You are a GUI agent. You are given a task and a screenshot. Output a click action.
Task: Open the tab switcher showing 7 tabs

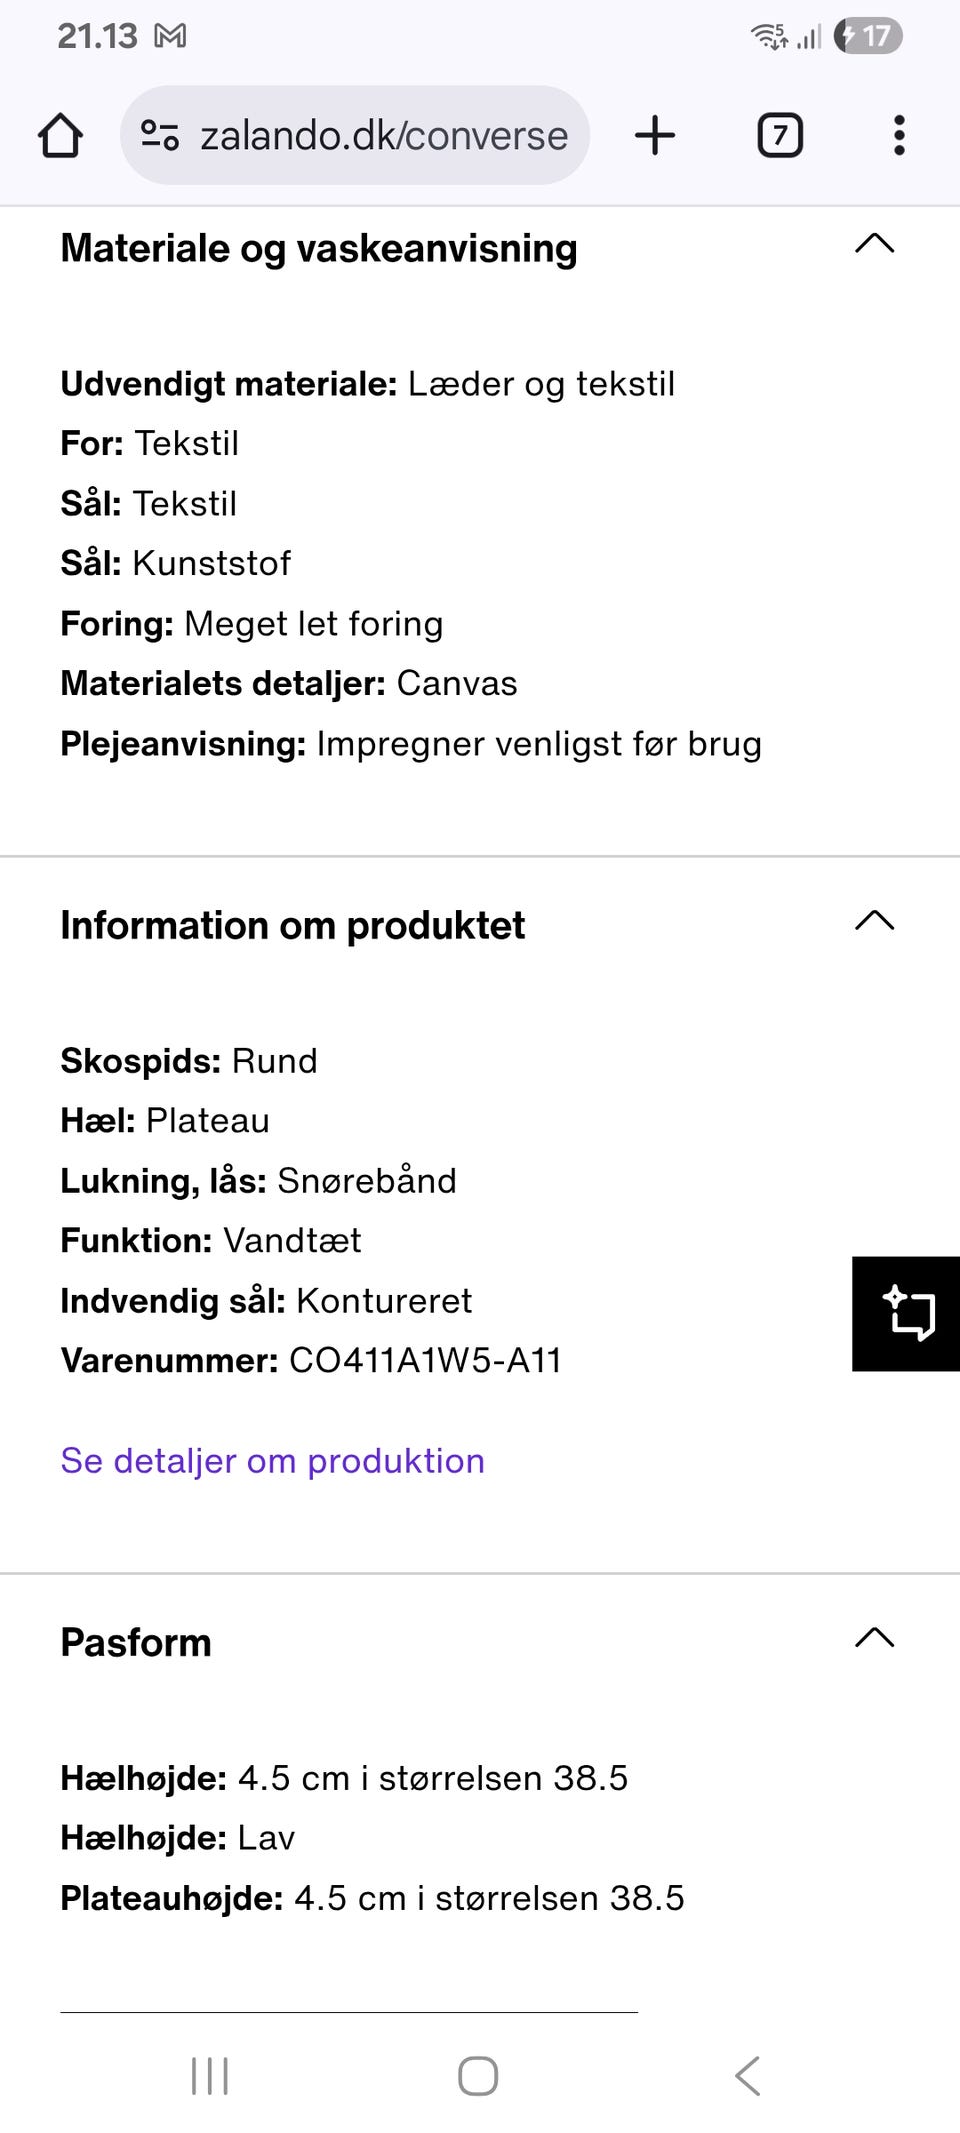click(779, 136)
